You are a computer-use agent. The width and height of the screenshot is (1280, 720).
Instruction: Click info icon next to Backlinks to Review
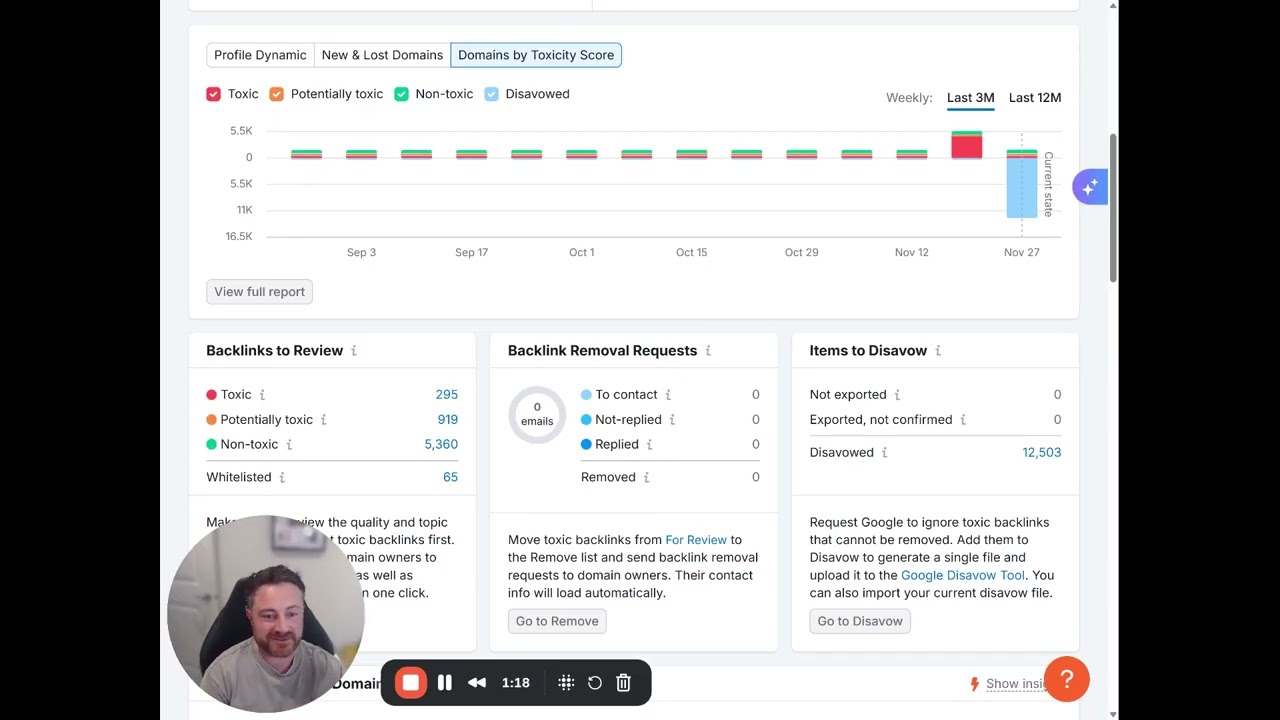tap(354, 351)
